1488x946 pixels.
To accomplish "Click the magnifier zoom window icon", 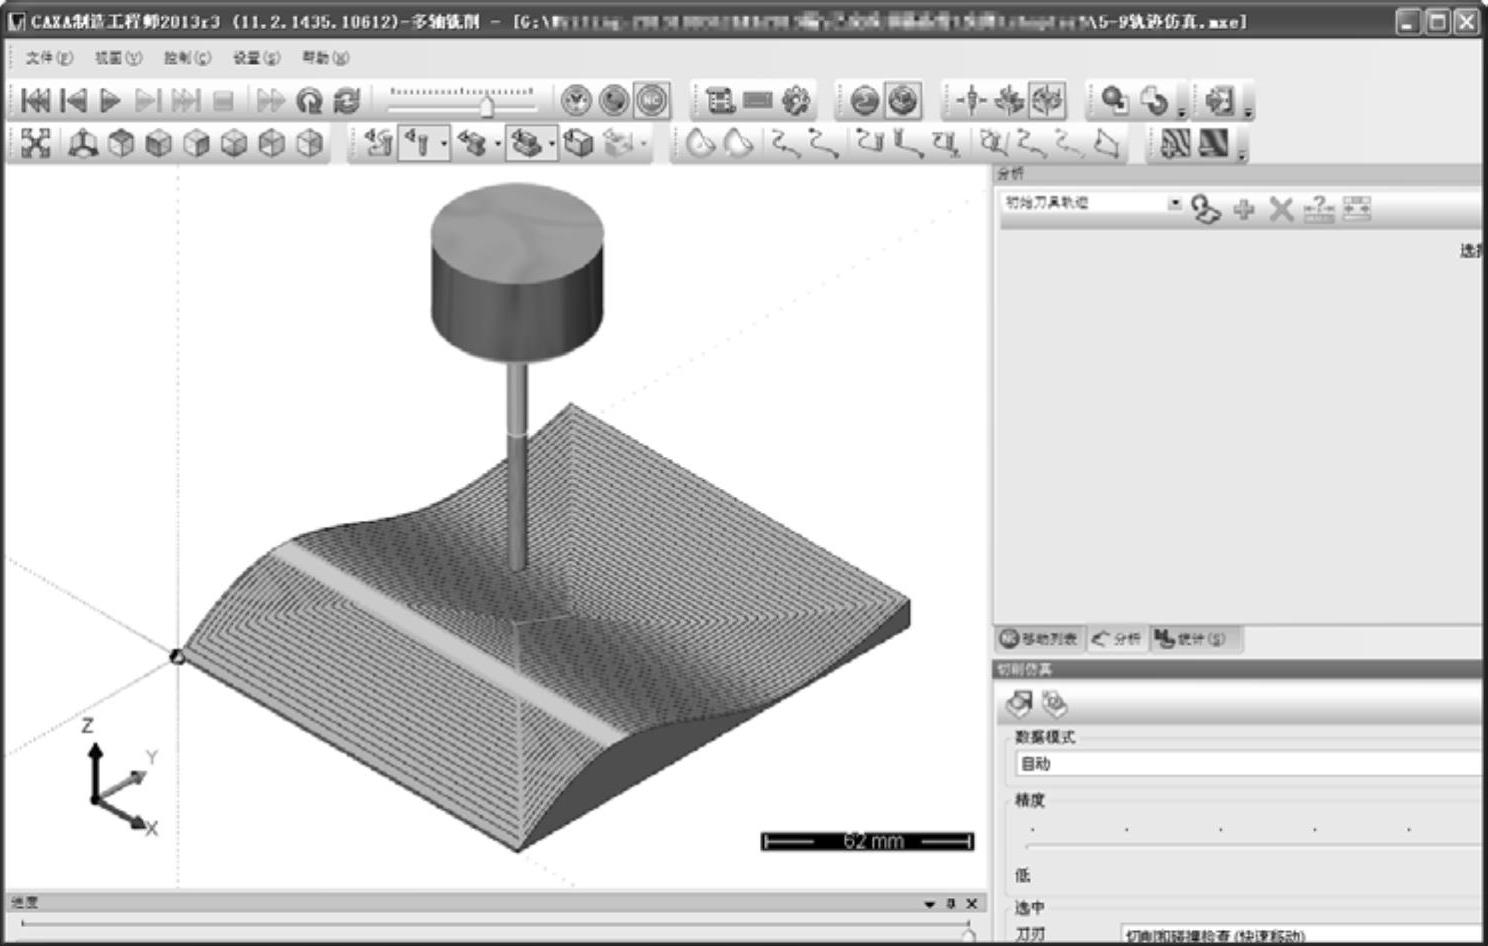I will [x=1114, y=100].
